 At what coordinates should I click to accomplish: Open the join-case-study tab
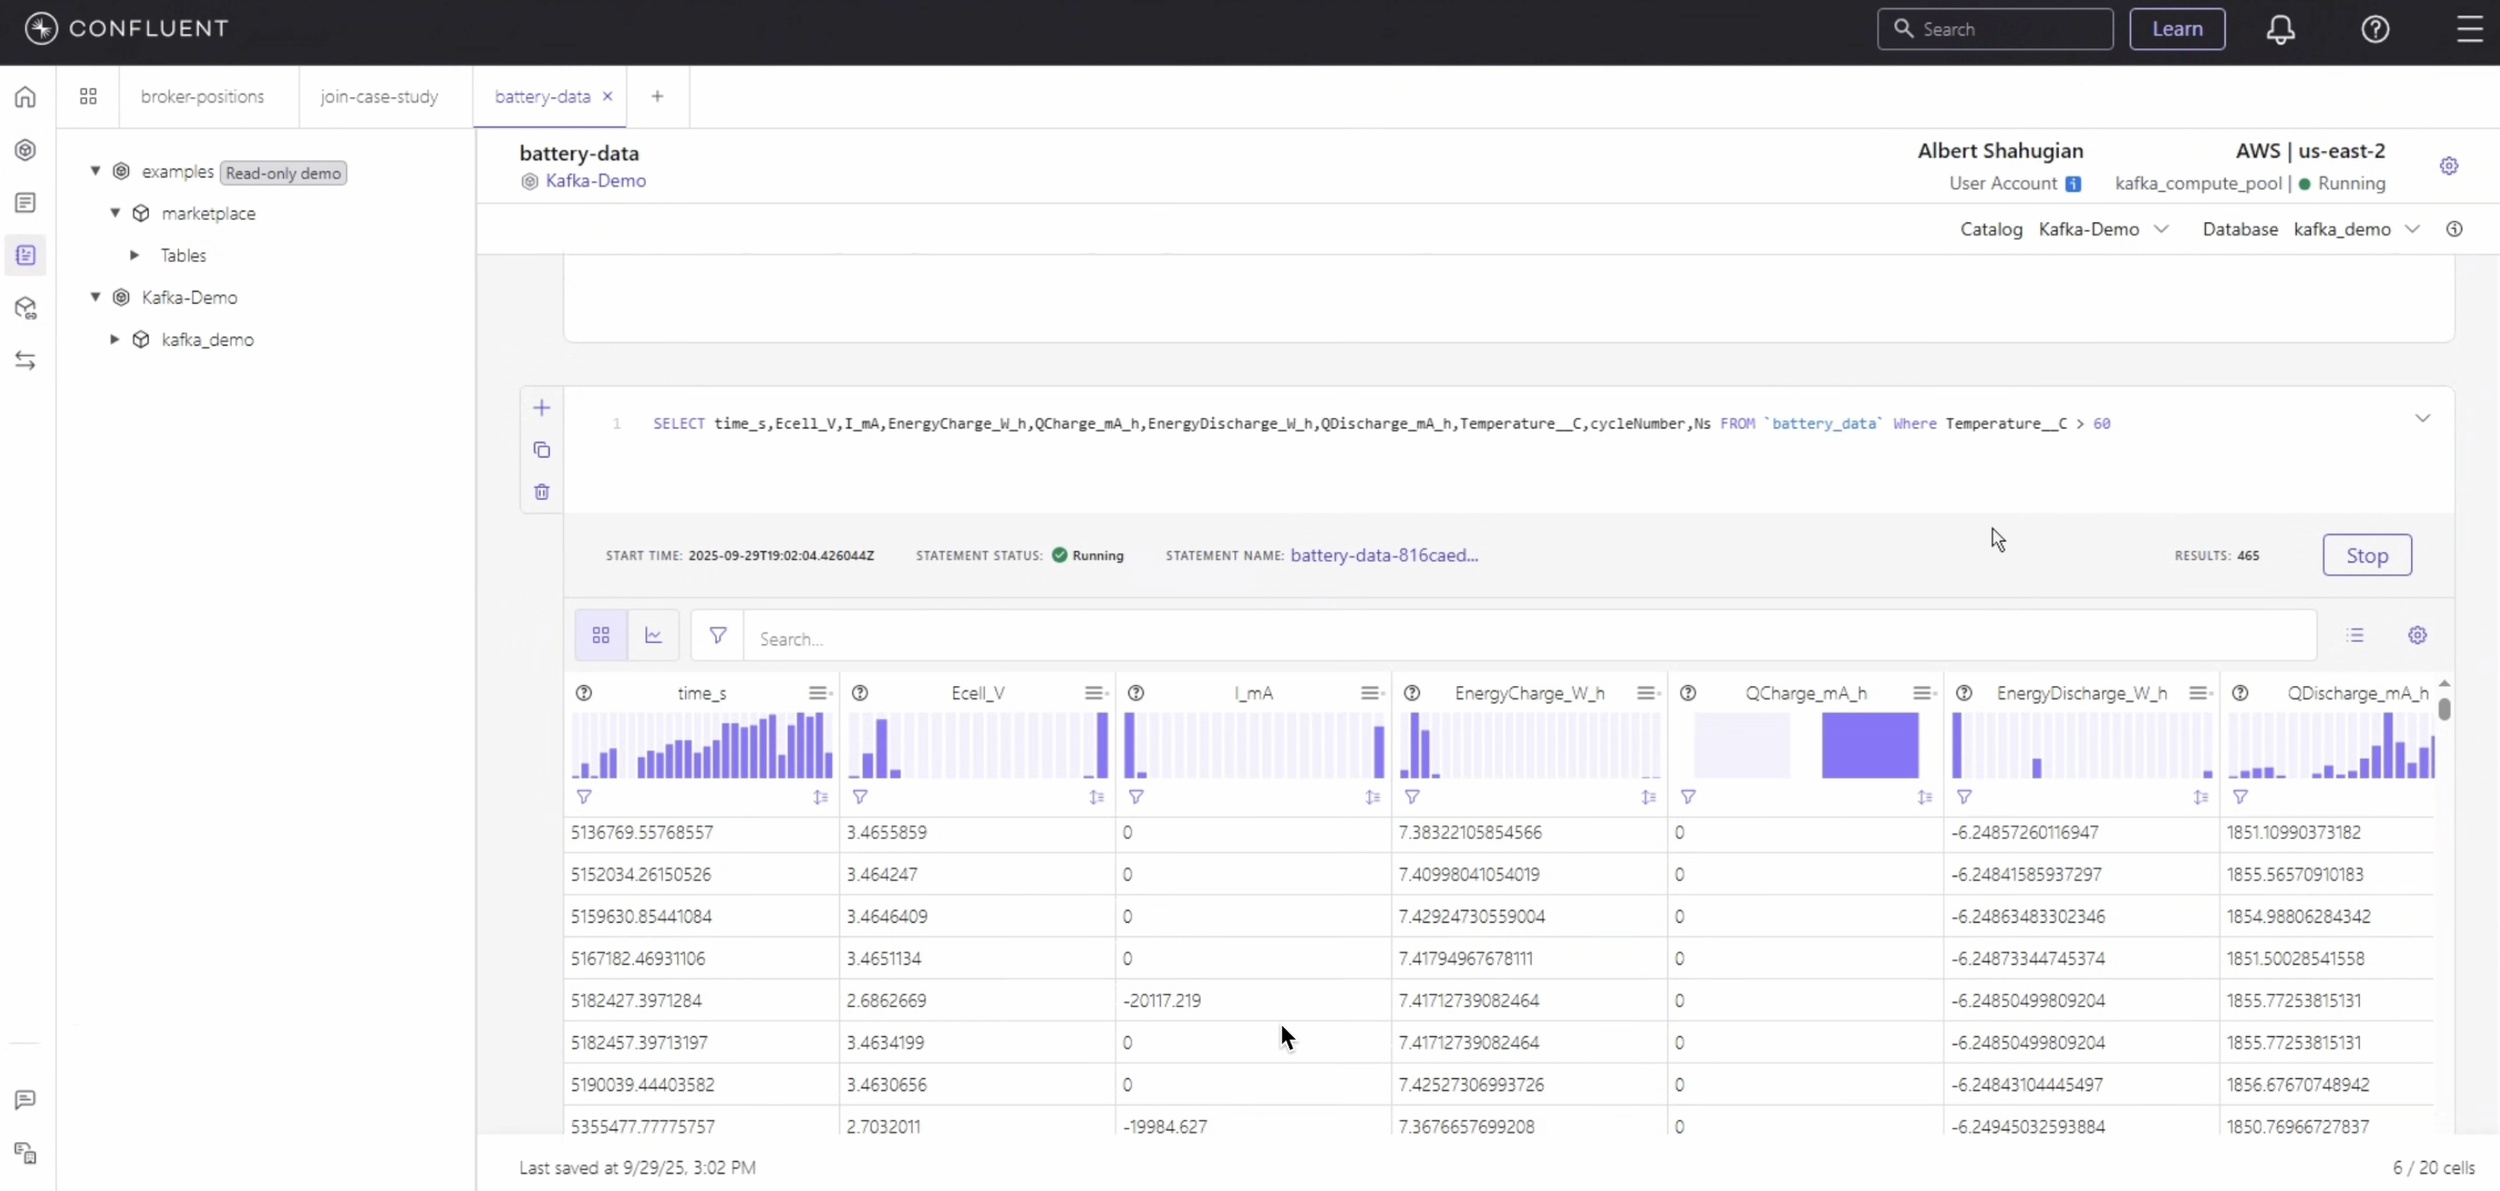(x=379, y=96)
